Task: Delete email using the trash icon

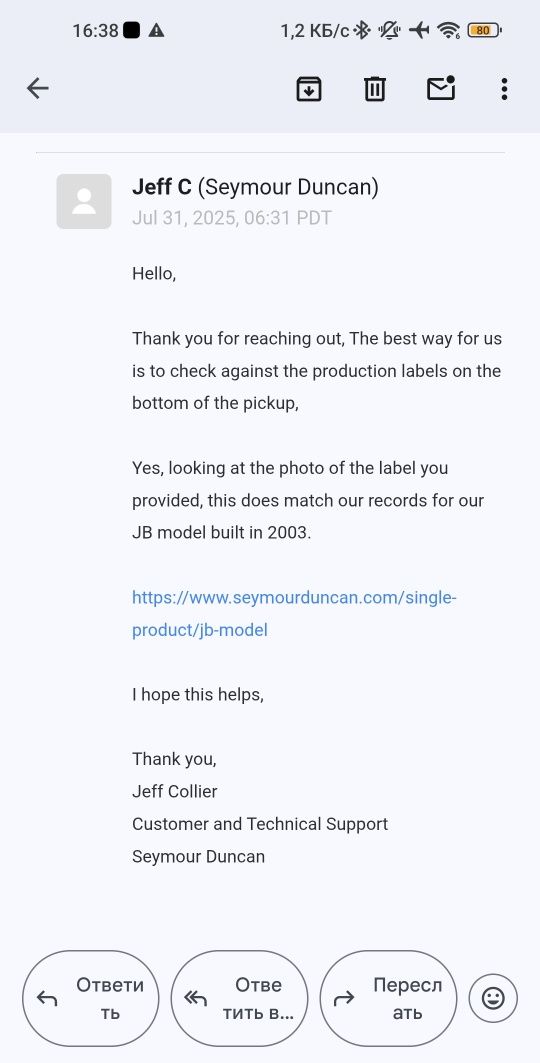Action: (x=375, y=89)
